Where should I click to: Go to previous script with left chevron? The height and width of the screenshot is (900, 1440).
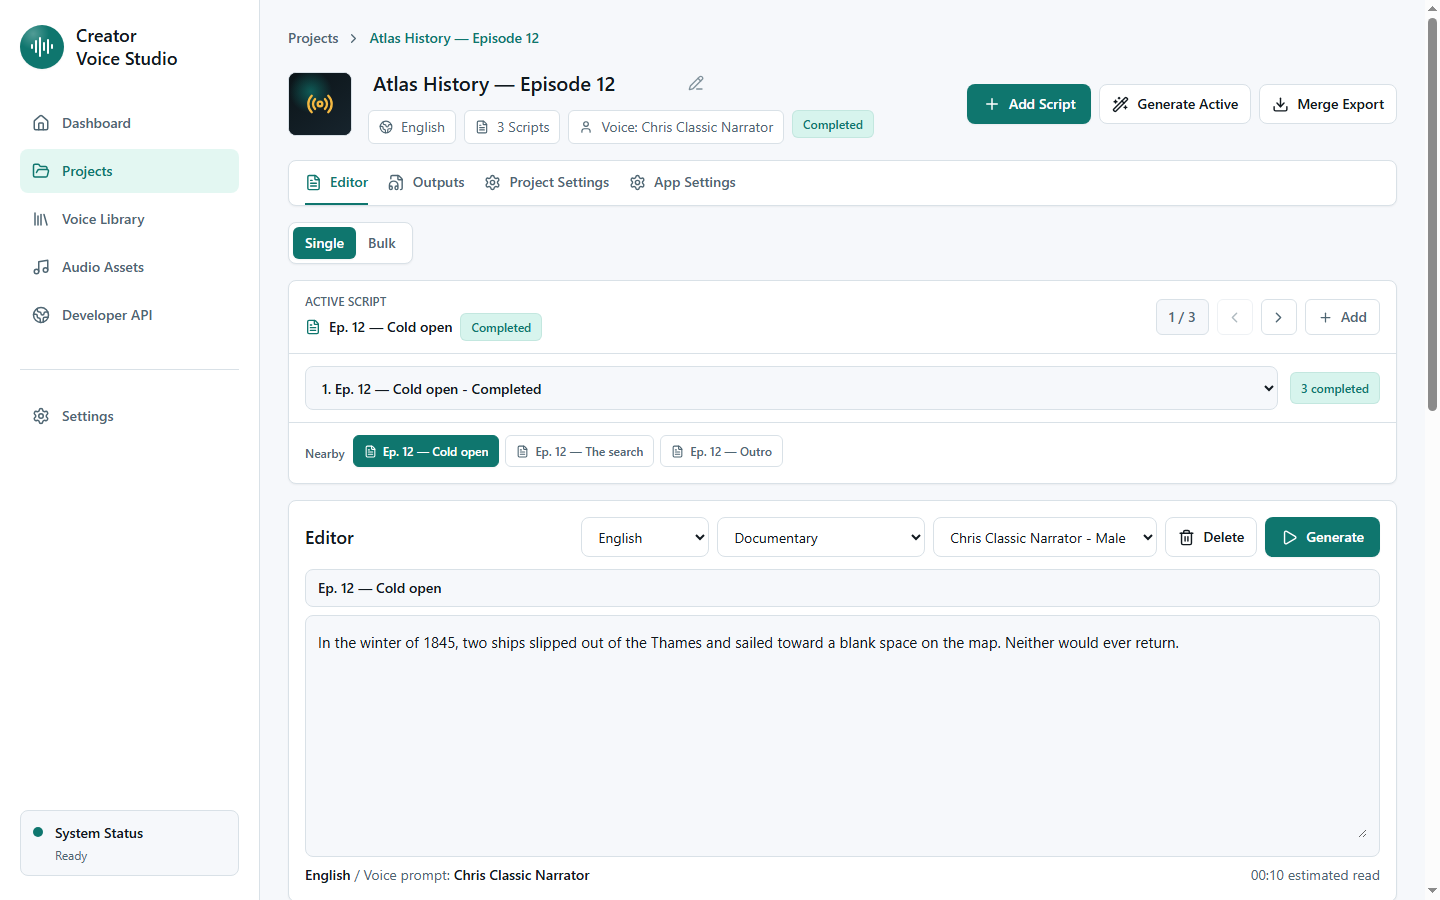click(1235, 317)
